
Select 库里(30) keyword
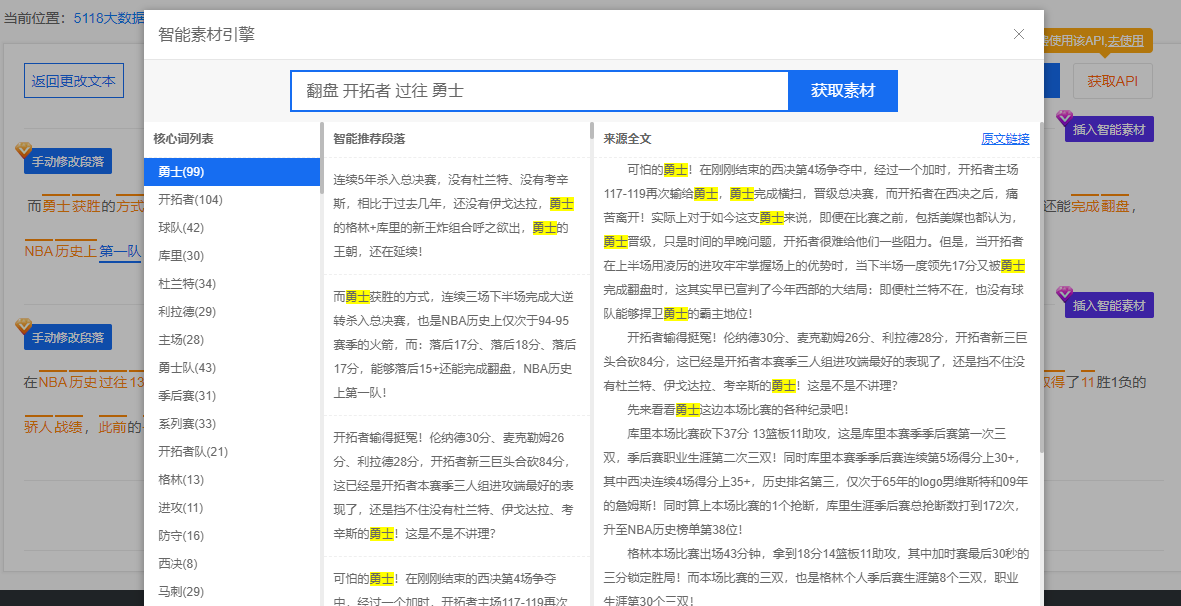point(232,256)
